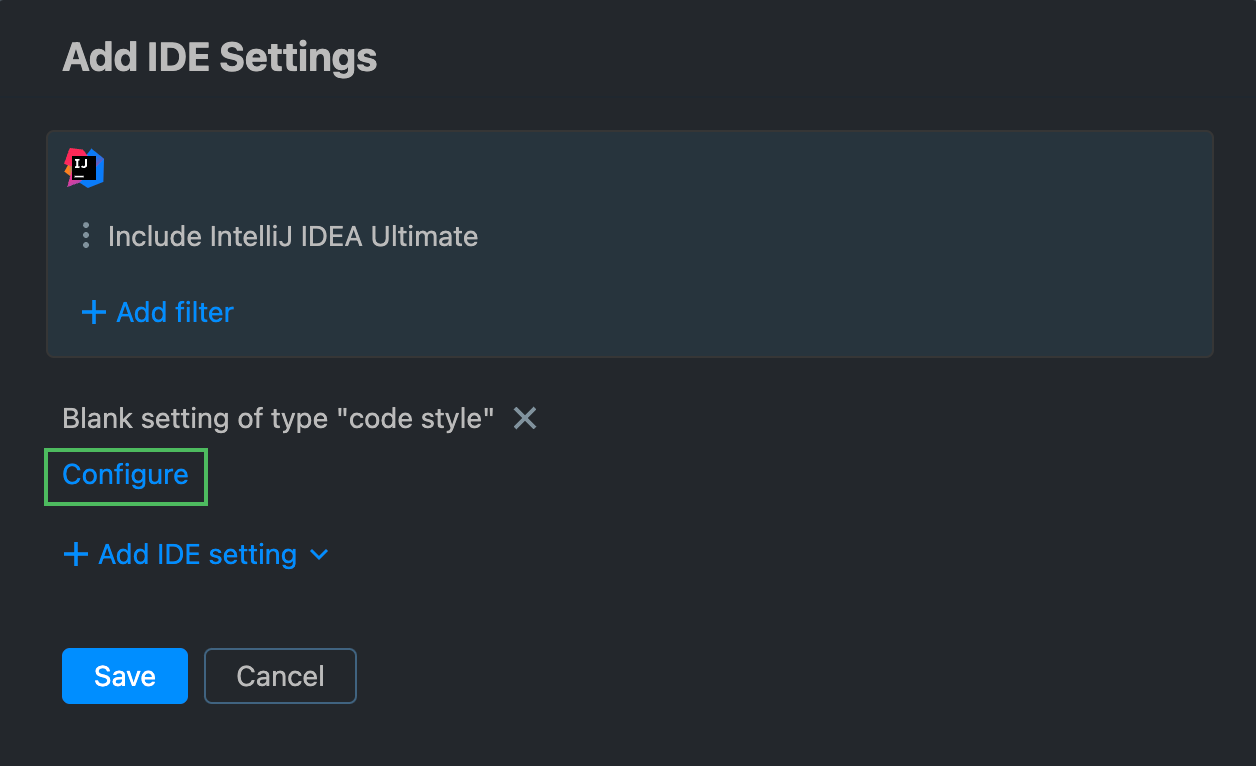
Task: Click the plus icon beside Add IDE setting
Action: pos(75,554)
